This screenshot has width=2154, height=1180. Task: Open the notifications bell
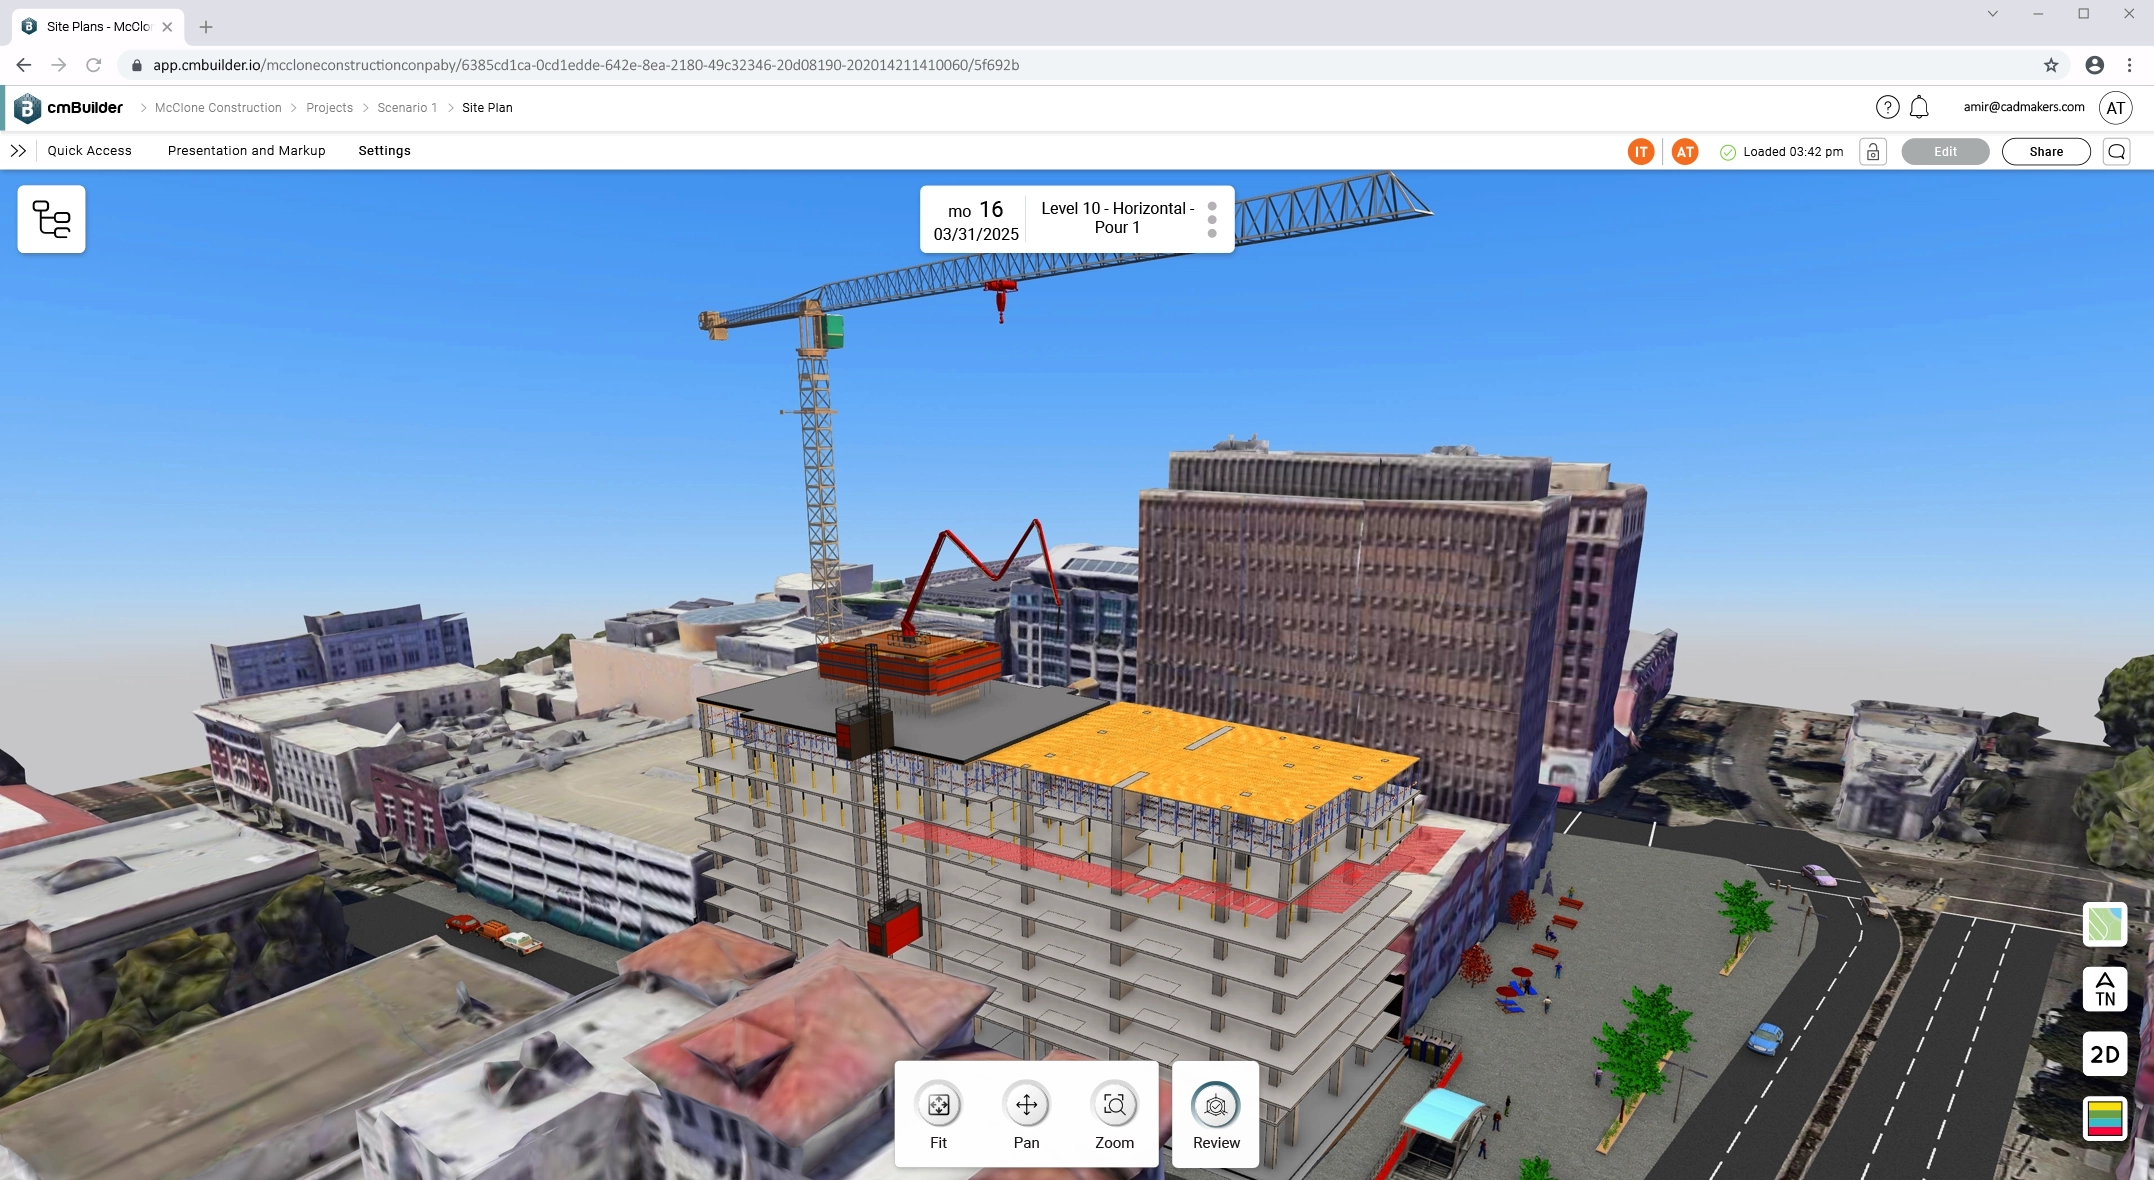[x=1919, y=107]
